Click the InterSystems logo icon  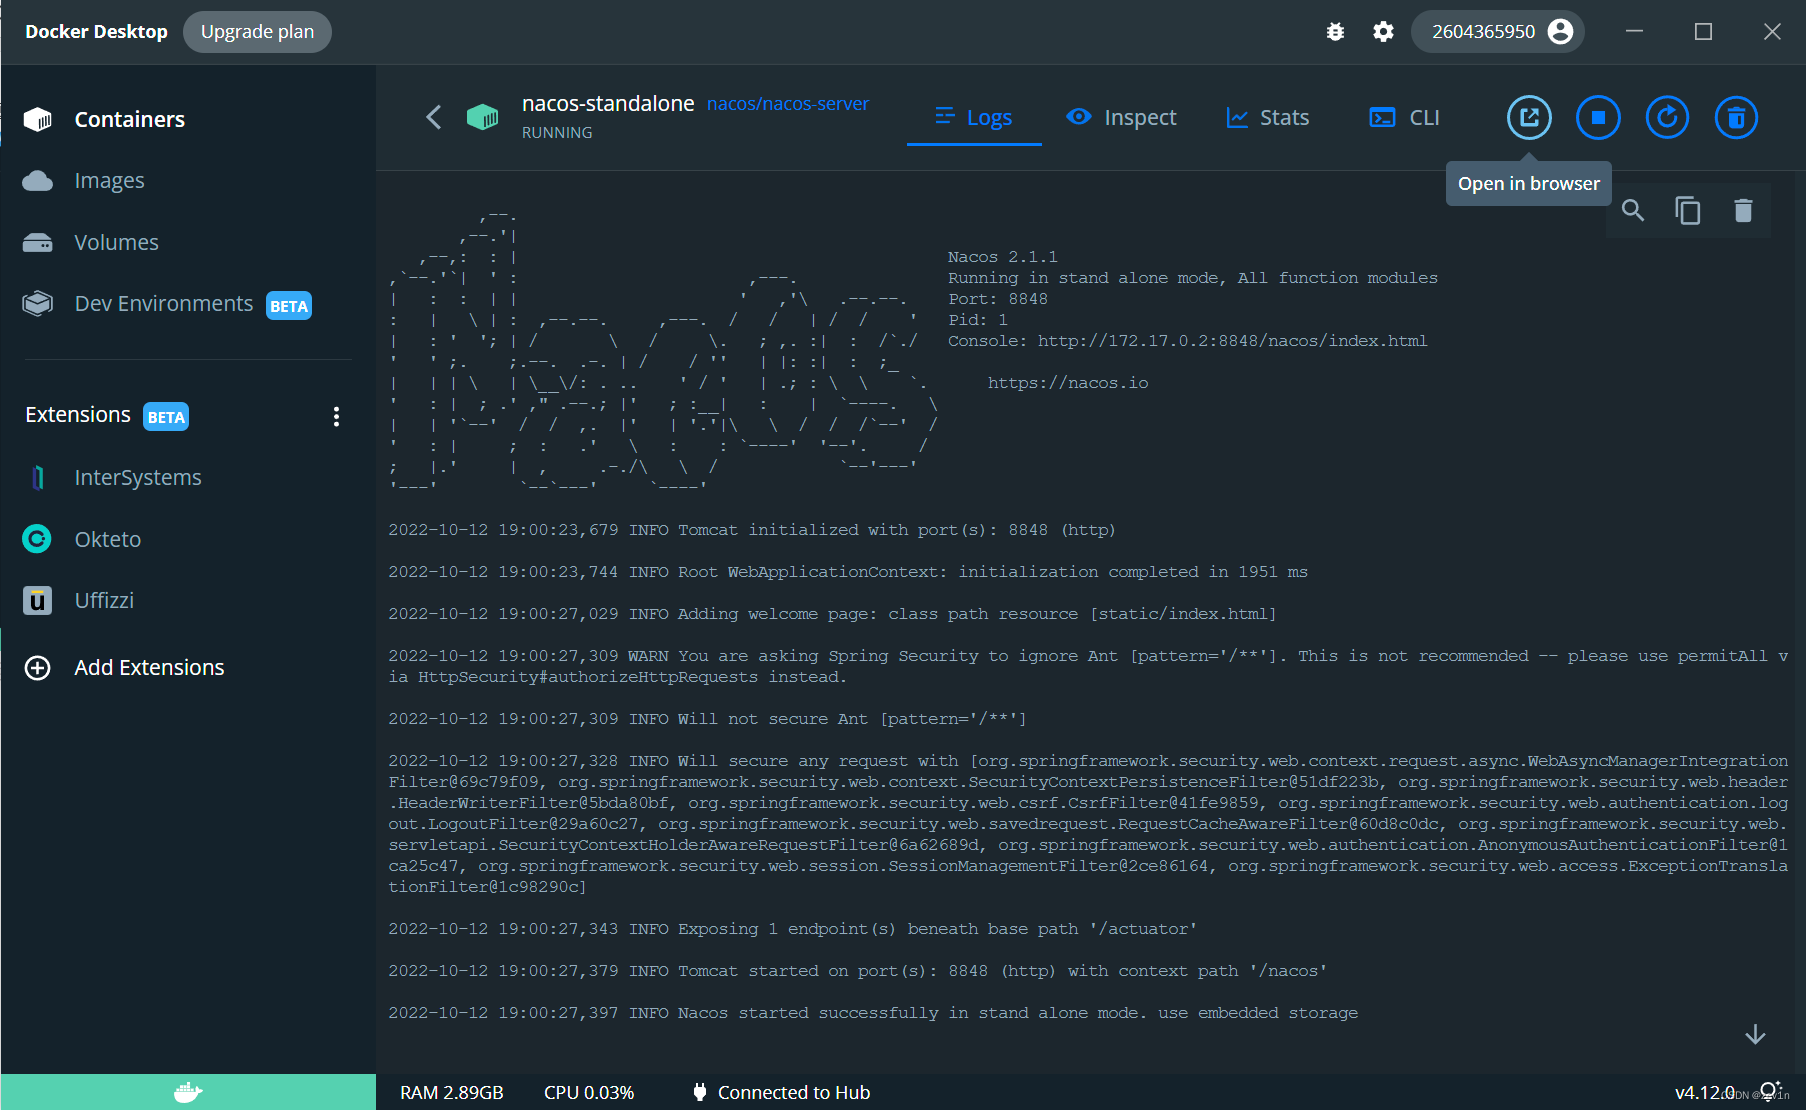coord(38,478)
